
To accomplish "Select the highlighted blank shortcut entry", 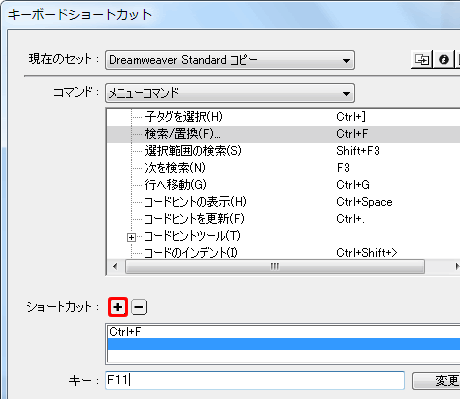I will (283, 344).
